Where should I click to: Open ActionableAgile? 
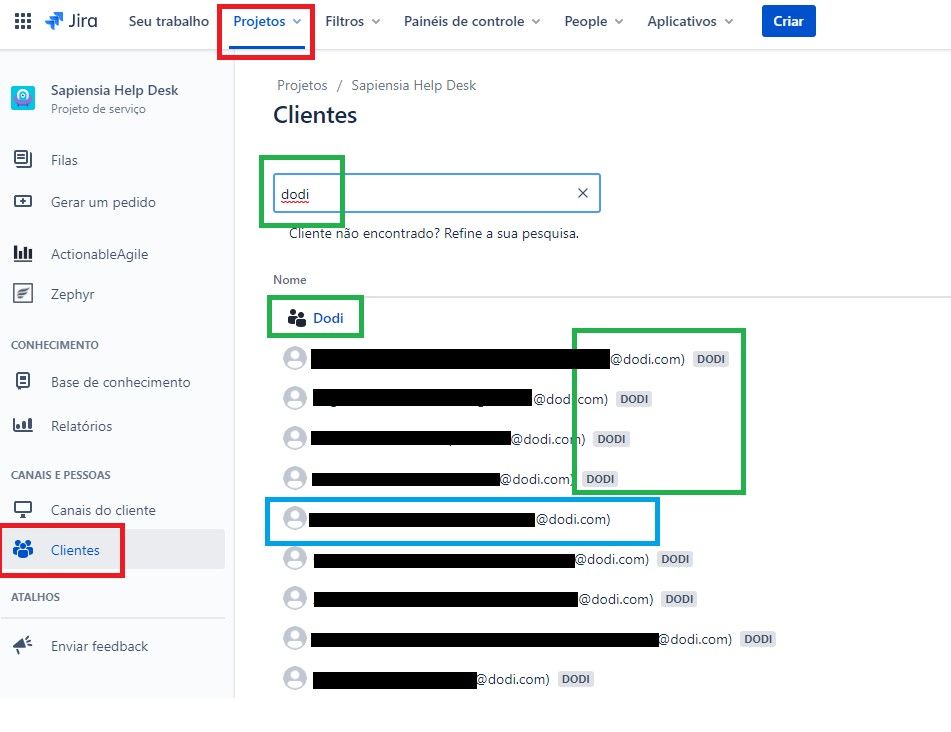point(99,254)
